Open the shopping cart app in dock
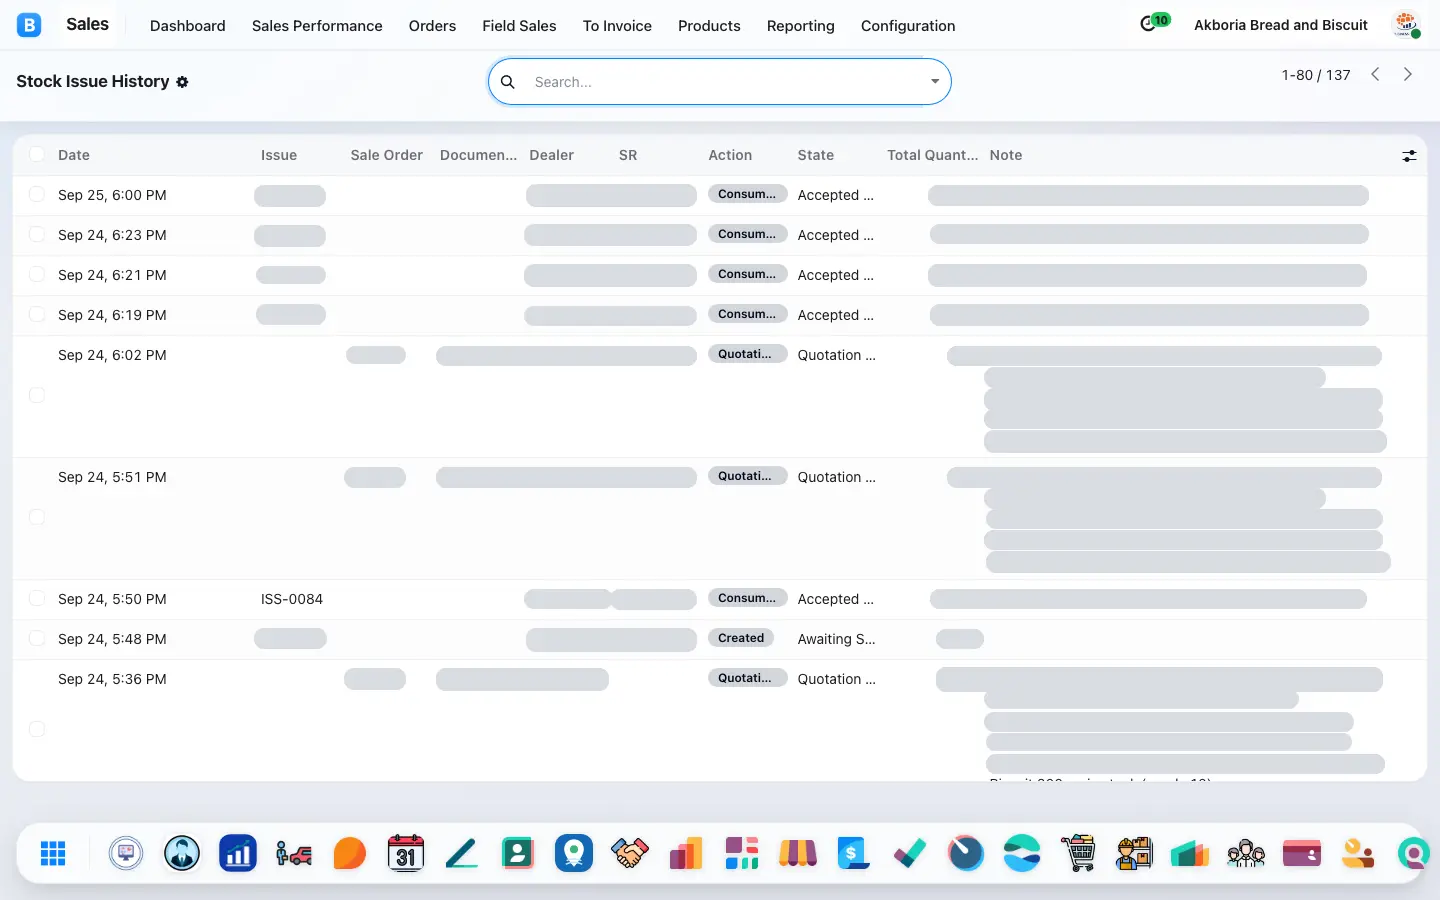Screen dimensions: 1440x900 coord(1078,853)
